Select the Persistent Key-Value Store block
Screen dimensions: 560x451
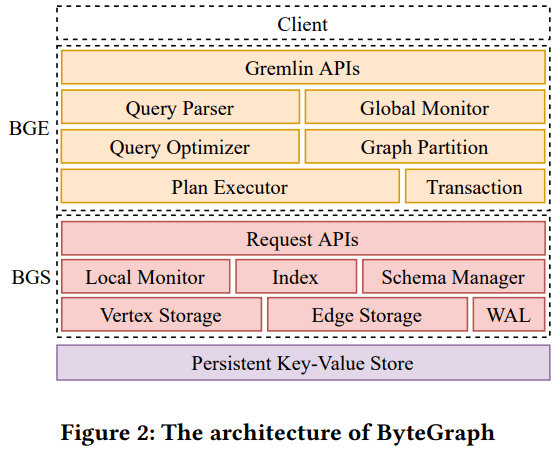[x=303, y=362]
